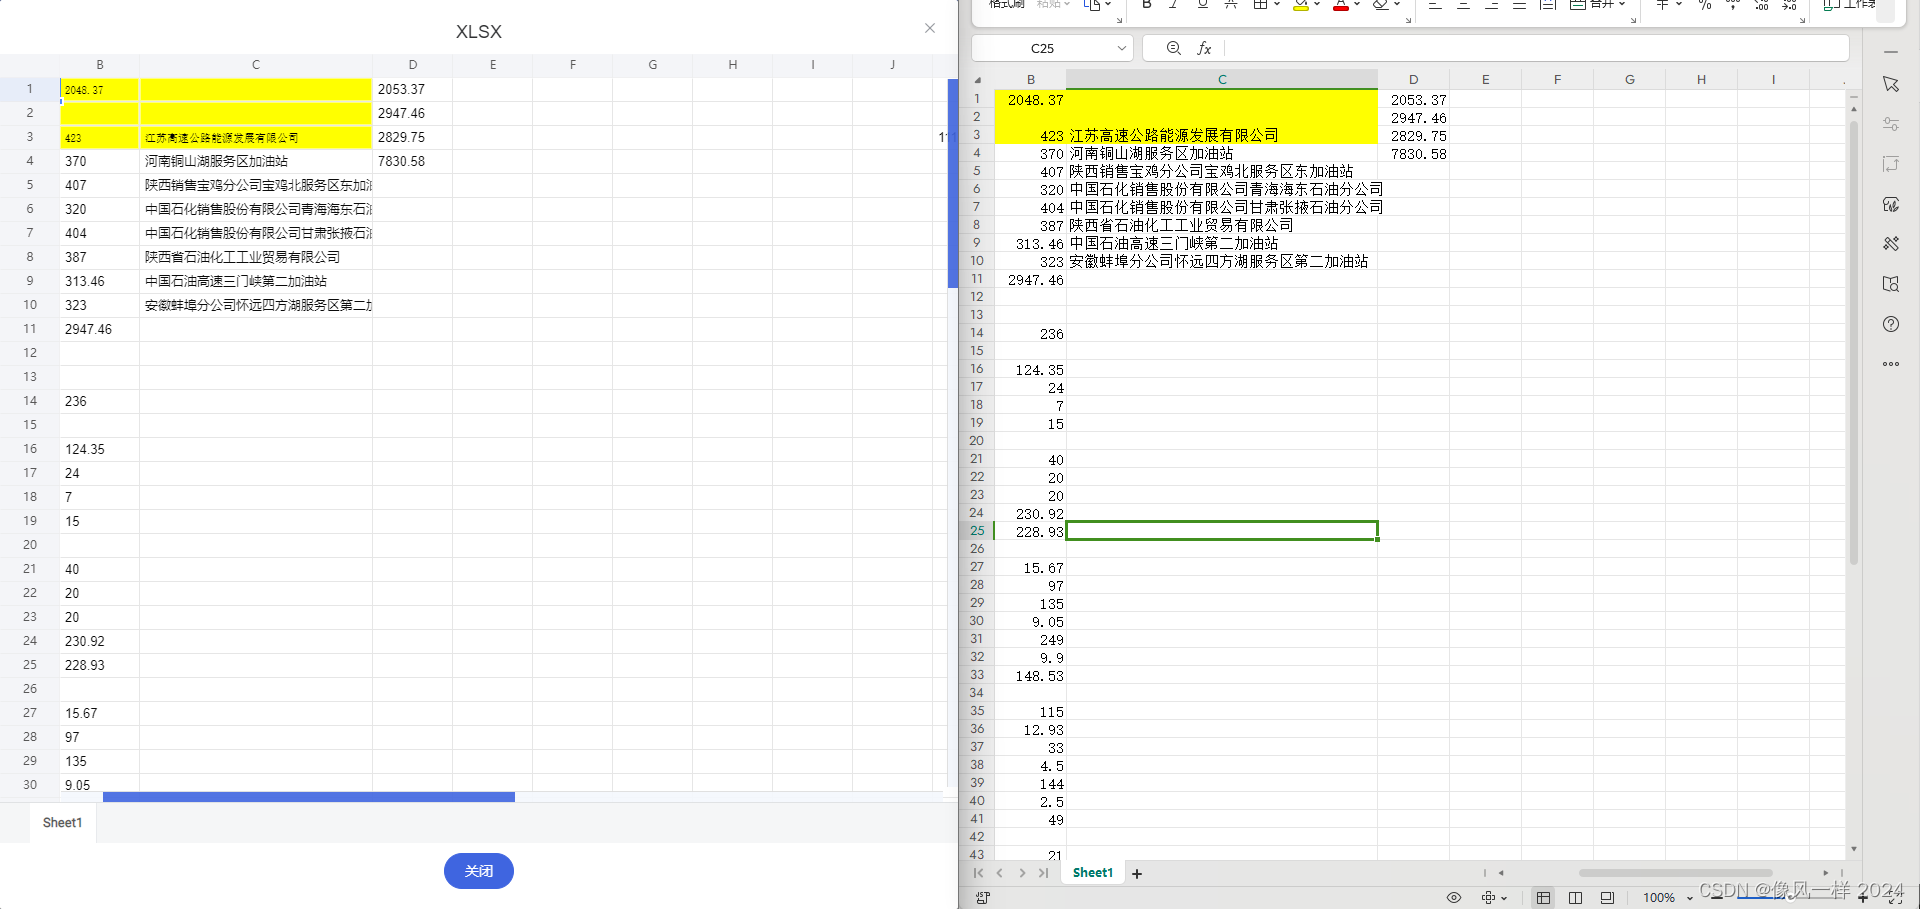1920x909 pixels.
Task: Open the fill color dropdown arrow
Action: pyautogui.click(x=1317, y=4)
